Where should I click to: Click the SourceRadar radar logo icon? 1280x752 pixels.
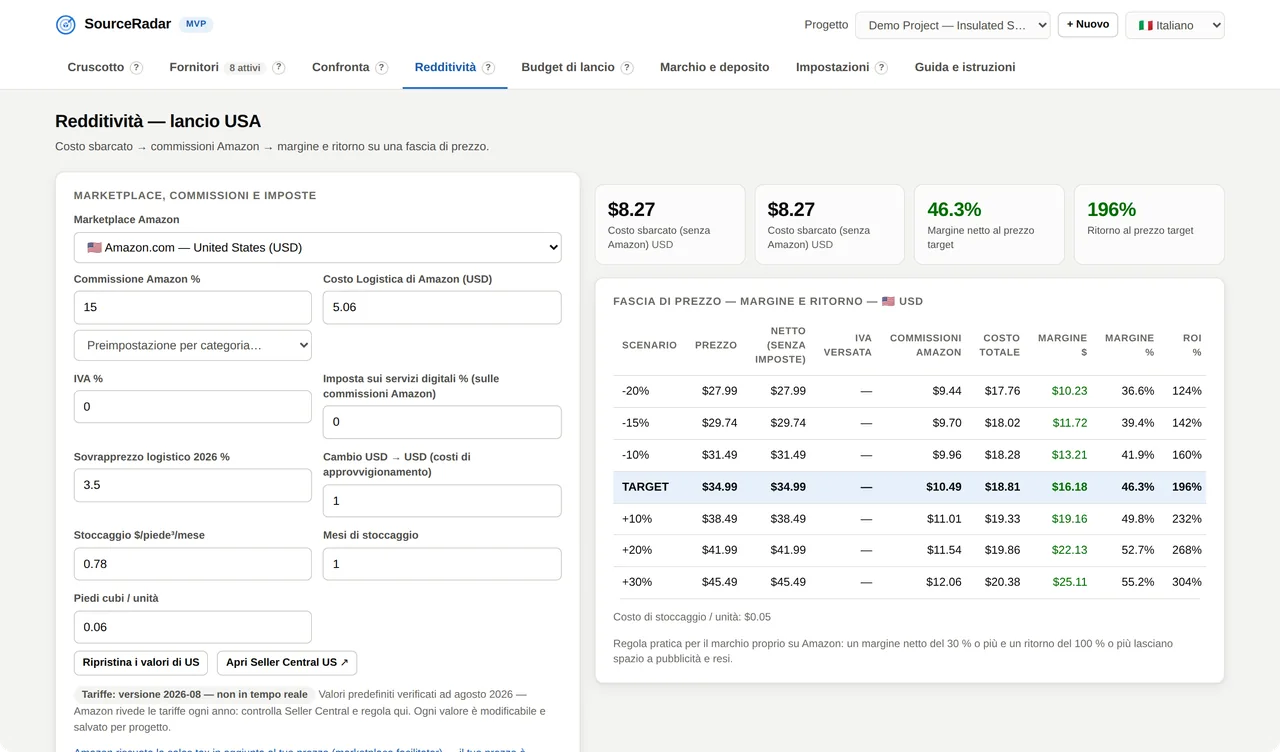[66, 25]
